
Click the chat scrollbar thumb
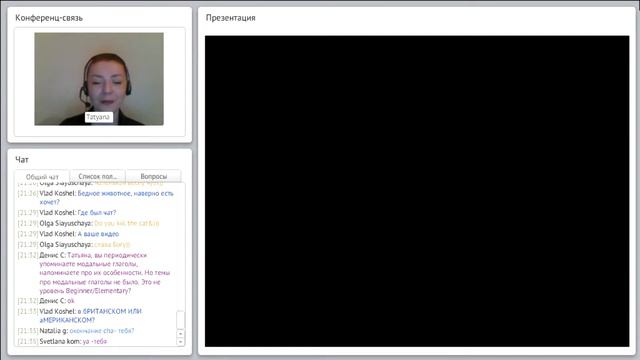180,320
